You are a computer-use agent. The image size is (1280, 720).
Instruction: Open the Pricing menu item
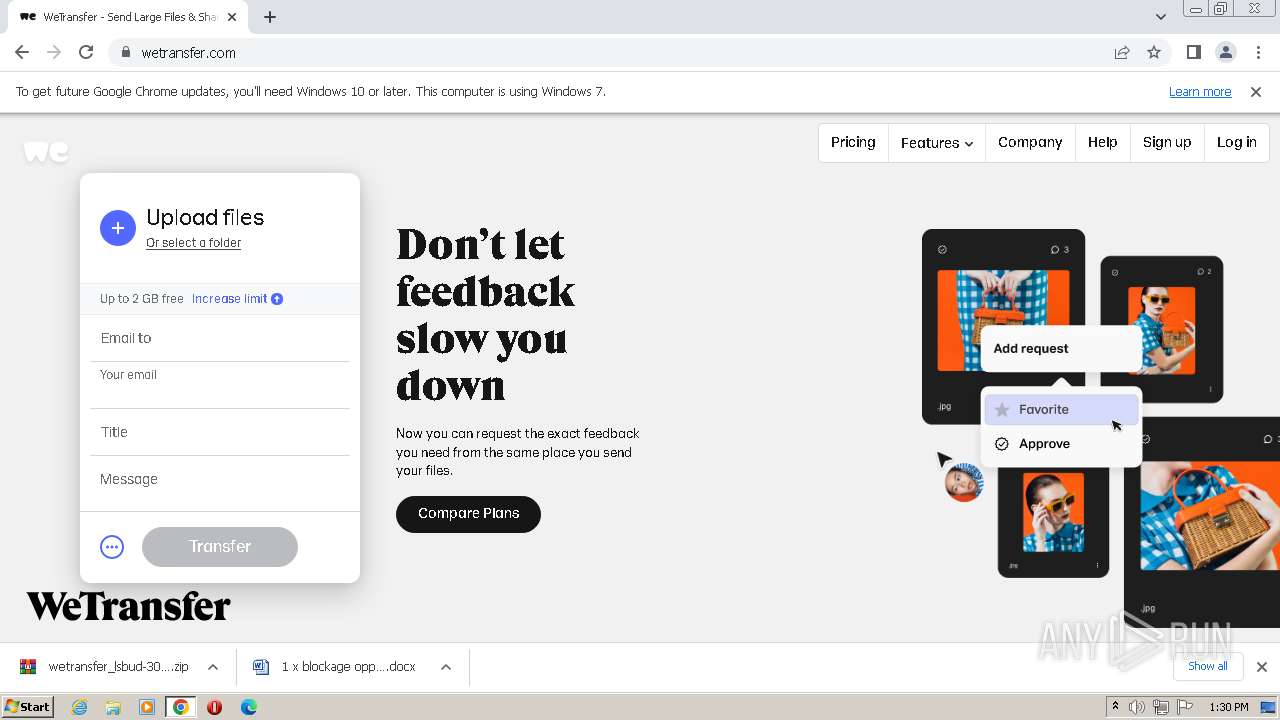[x=853, y=142]
